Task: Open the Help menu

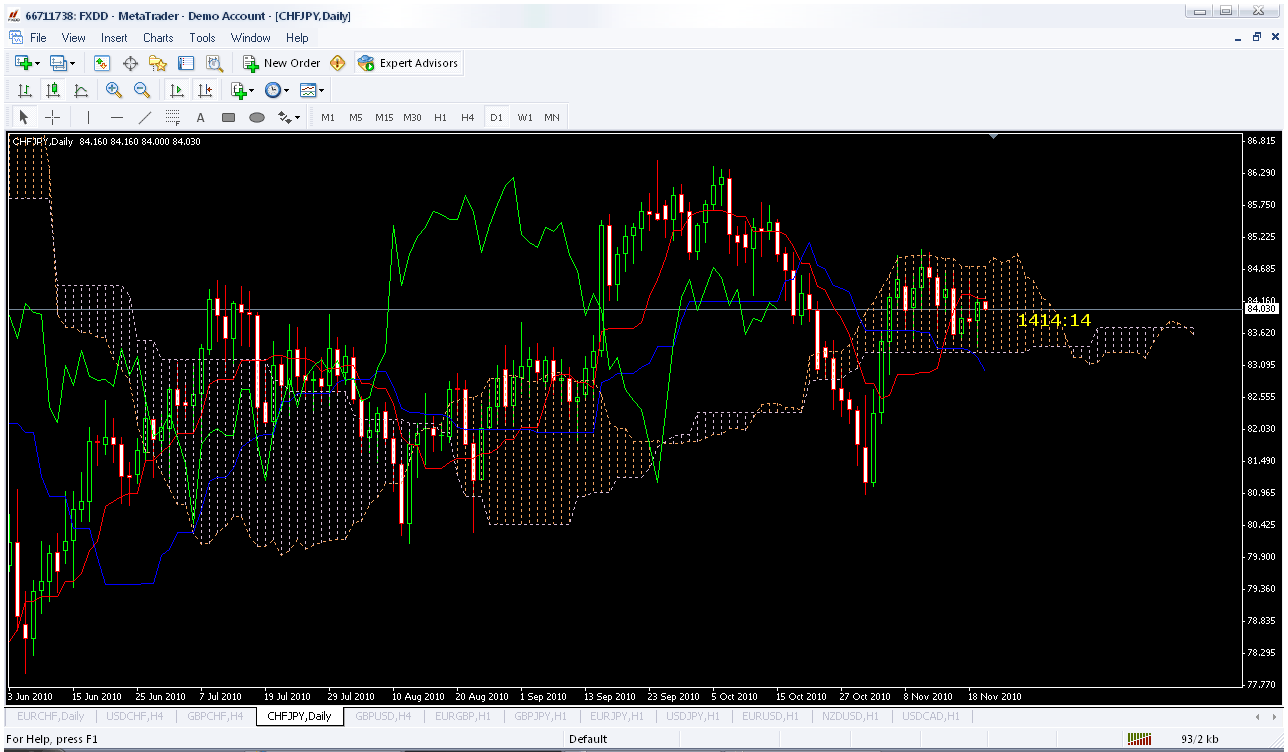Action: 297,38
